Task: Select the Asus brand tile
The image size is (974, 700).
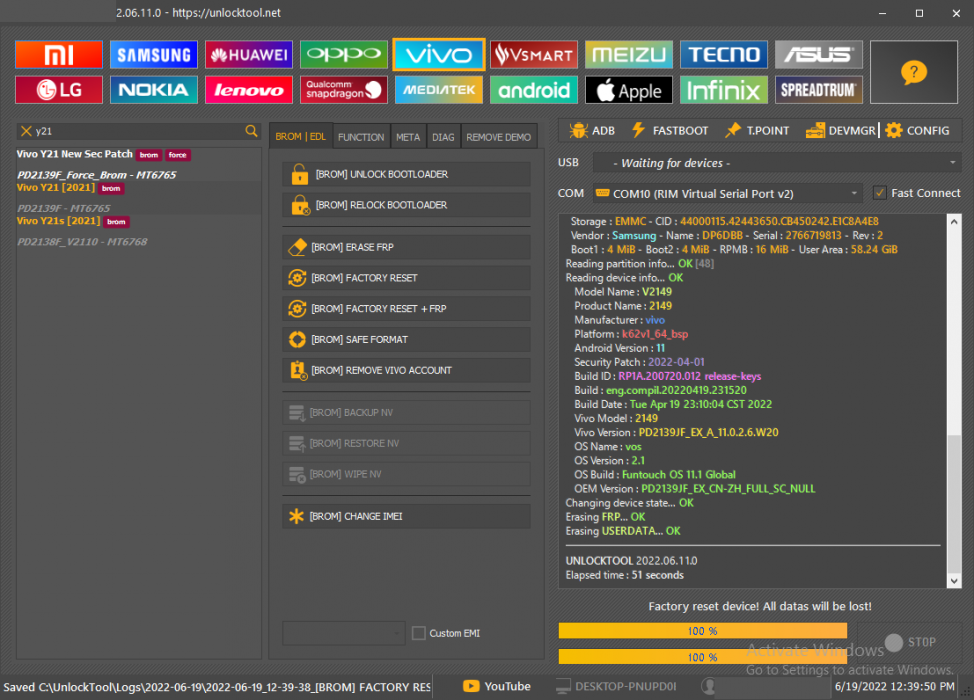Action: (819, 55)
